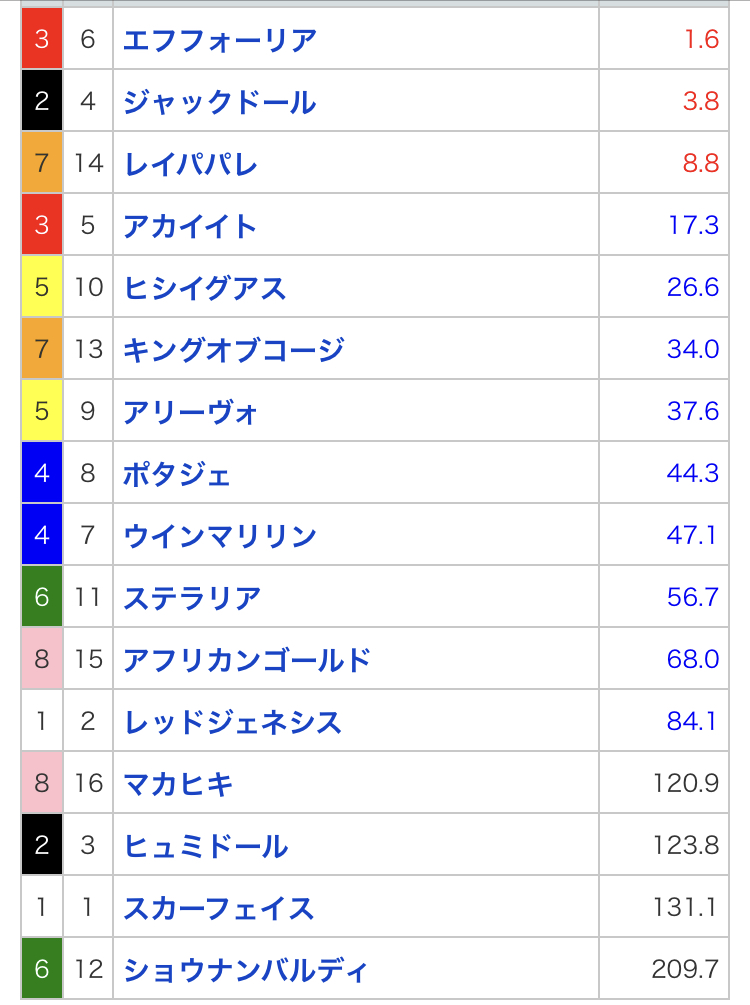Click the ショウナンバルディ name link
Screen dimensions: 750x1005
246,970
